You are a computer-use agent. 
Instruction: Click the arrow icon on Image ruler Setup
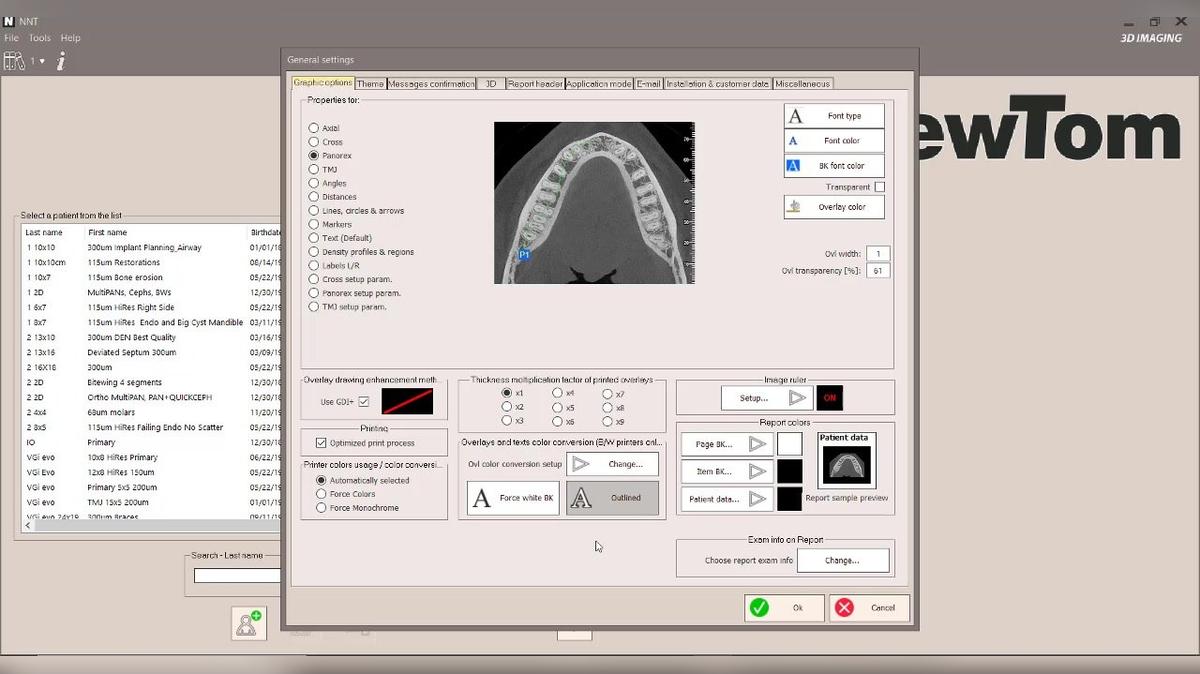pos(797,398)
